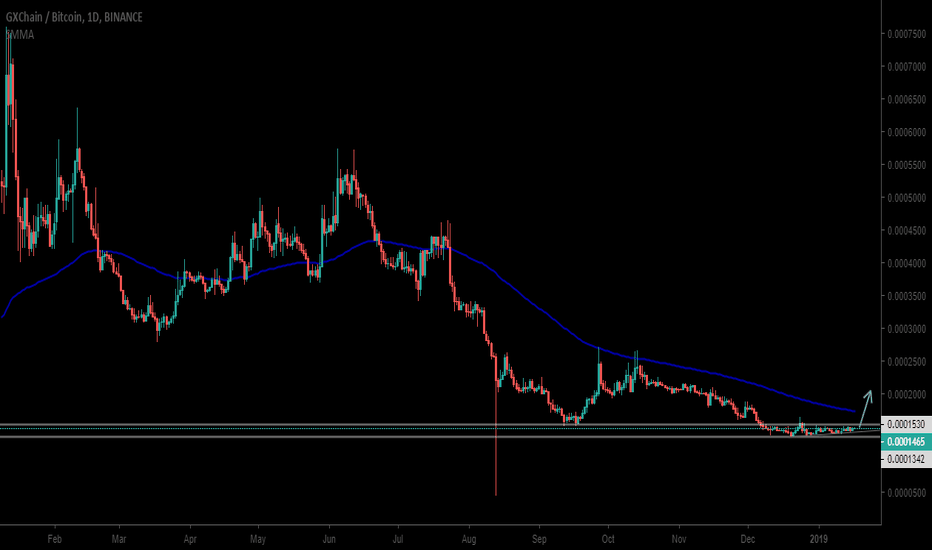This screenshot has height=550, width=932.
Task: Click the Apr label on time axis
Action: click(190, 539)
